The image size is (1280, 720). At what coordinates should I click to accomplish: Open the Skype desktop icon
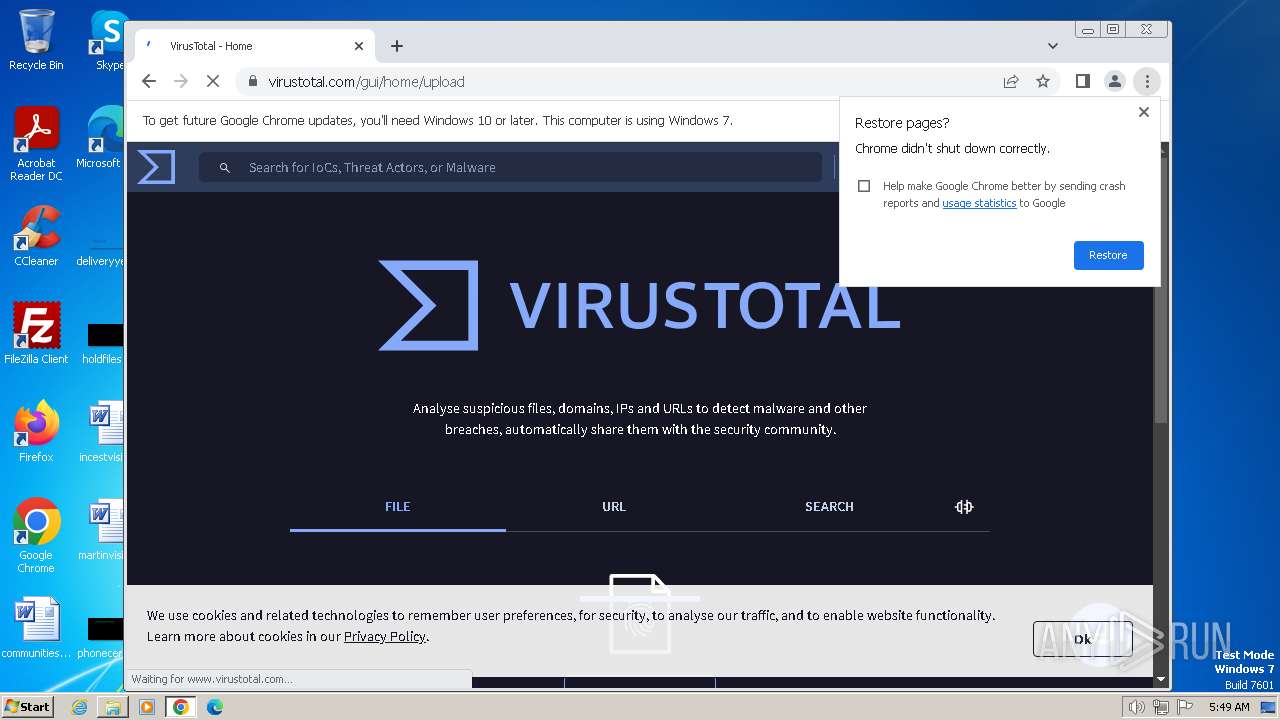tap(108, 40)
